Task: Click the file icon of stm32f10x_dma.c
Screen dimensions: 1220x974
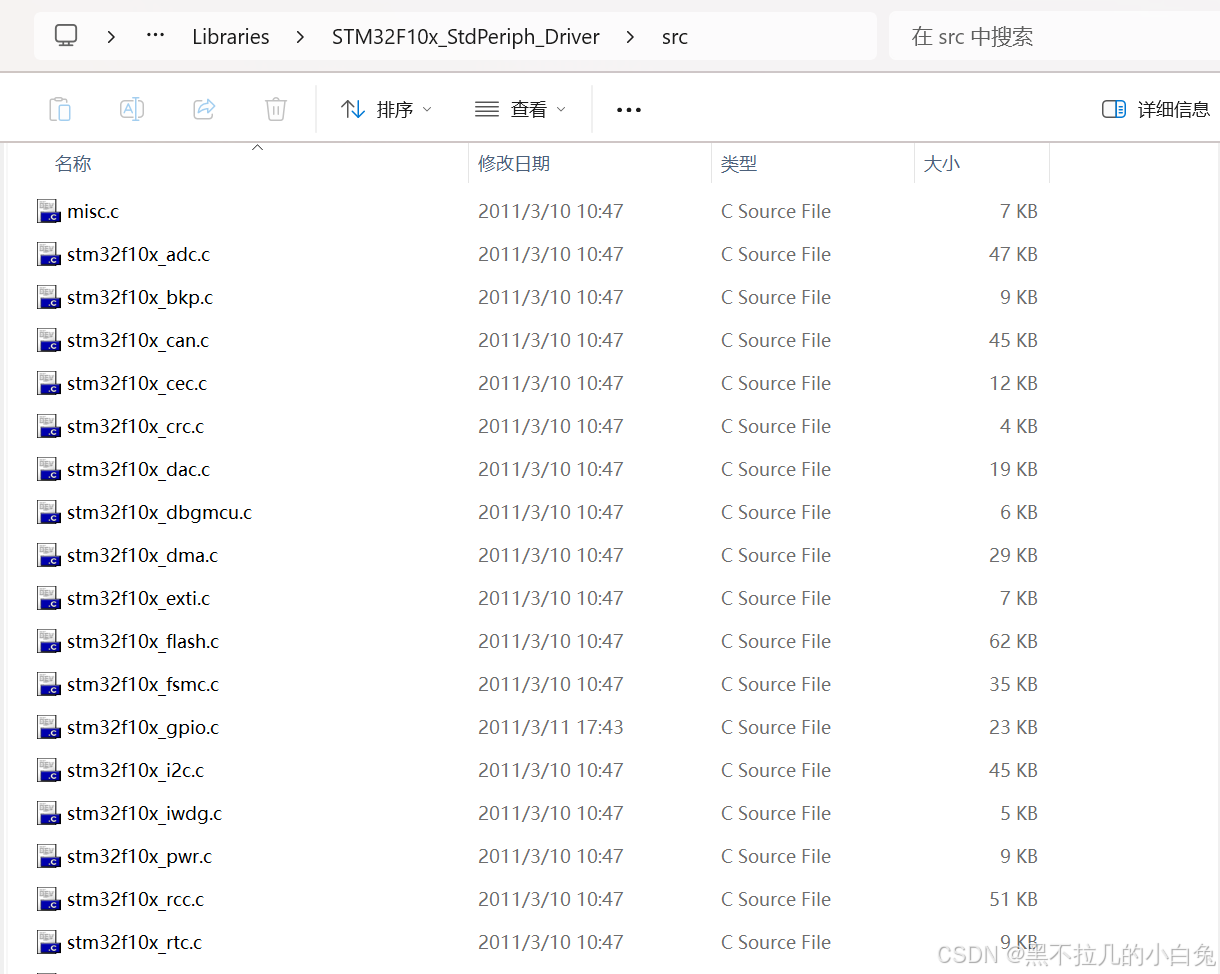Action: click(x=49, y=555)
